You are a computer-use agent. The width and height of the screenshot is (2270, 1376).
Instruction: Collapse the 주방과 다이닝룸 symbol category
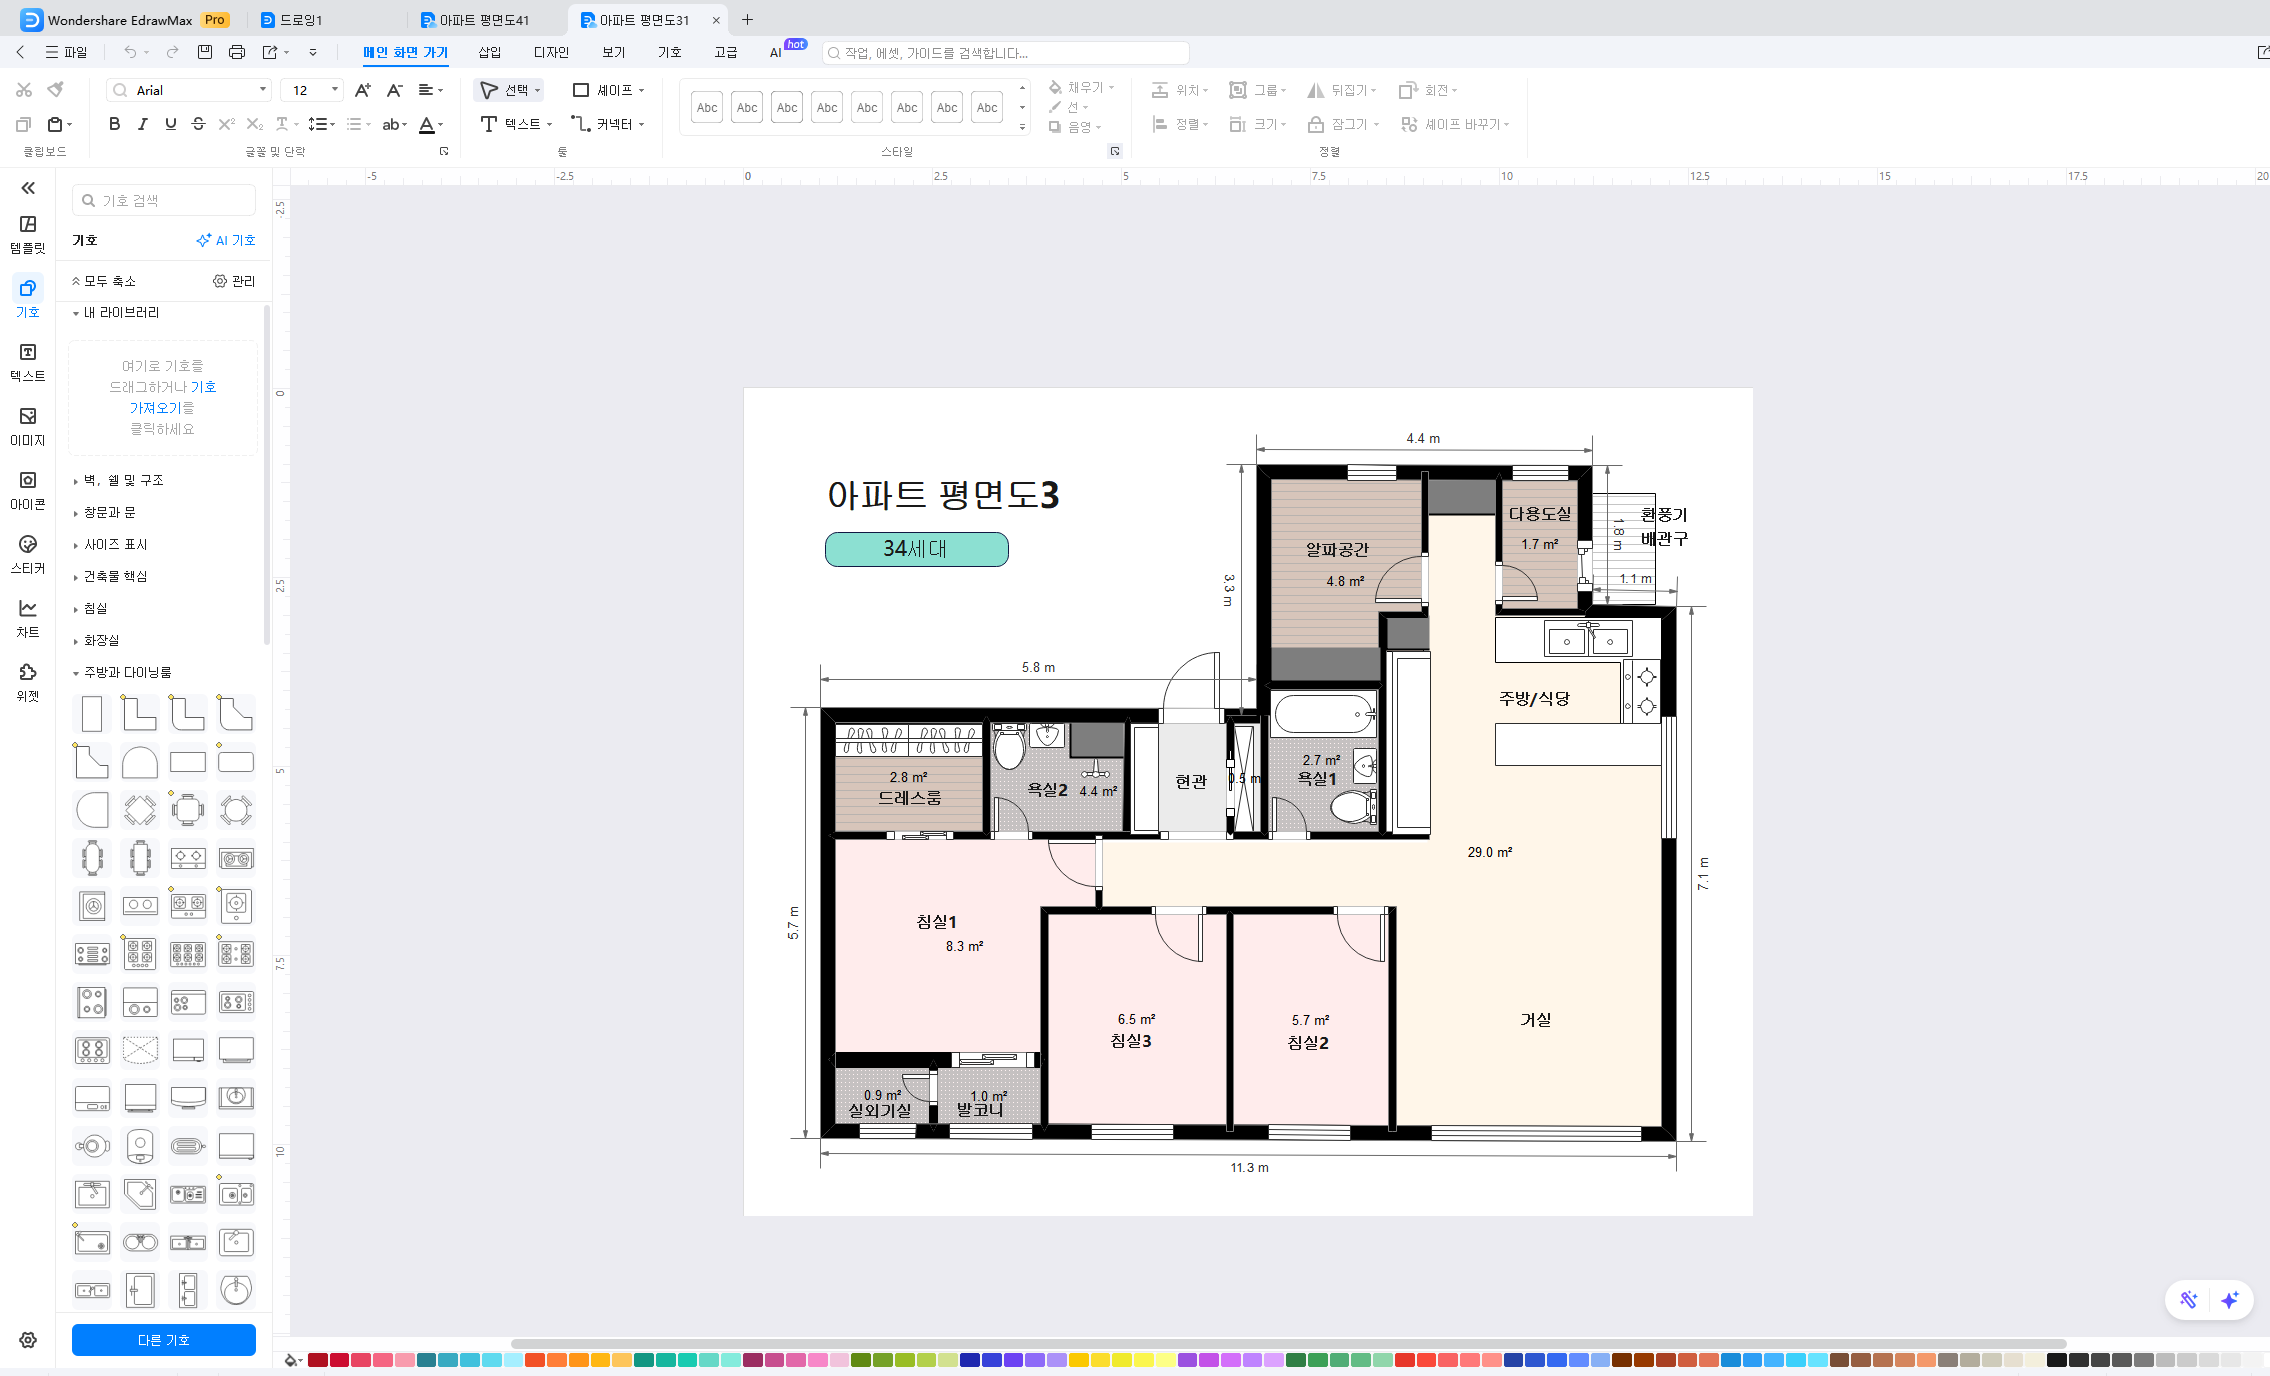click(125, 671)
